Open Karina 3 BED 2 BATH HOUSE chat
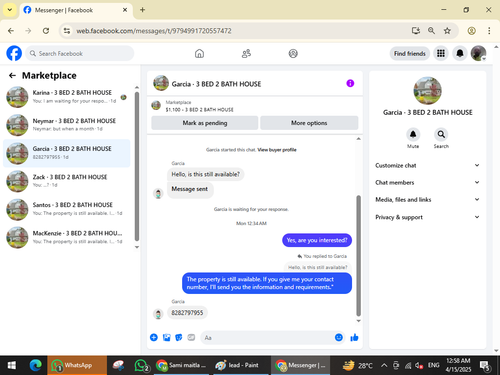This screenshot has width=500, height=375. (x=67, y=97)
